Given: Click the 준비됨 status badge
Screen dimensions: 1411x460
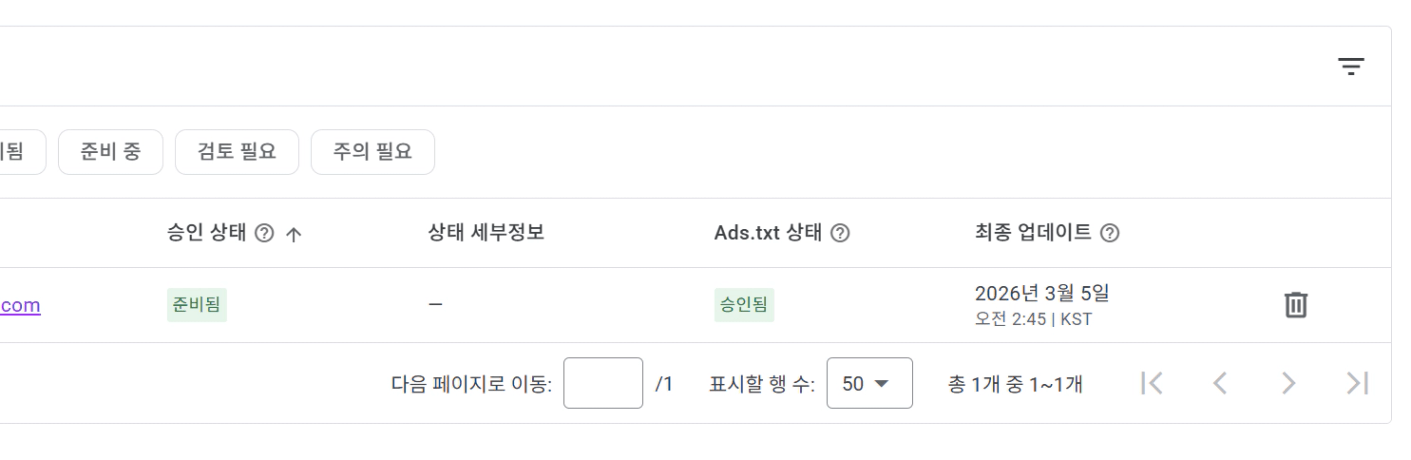Looking at the screenshot, I should (197, 305).
